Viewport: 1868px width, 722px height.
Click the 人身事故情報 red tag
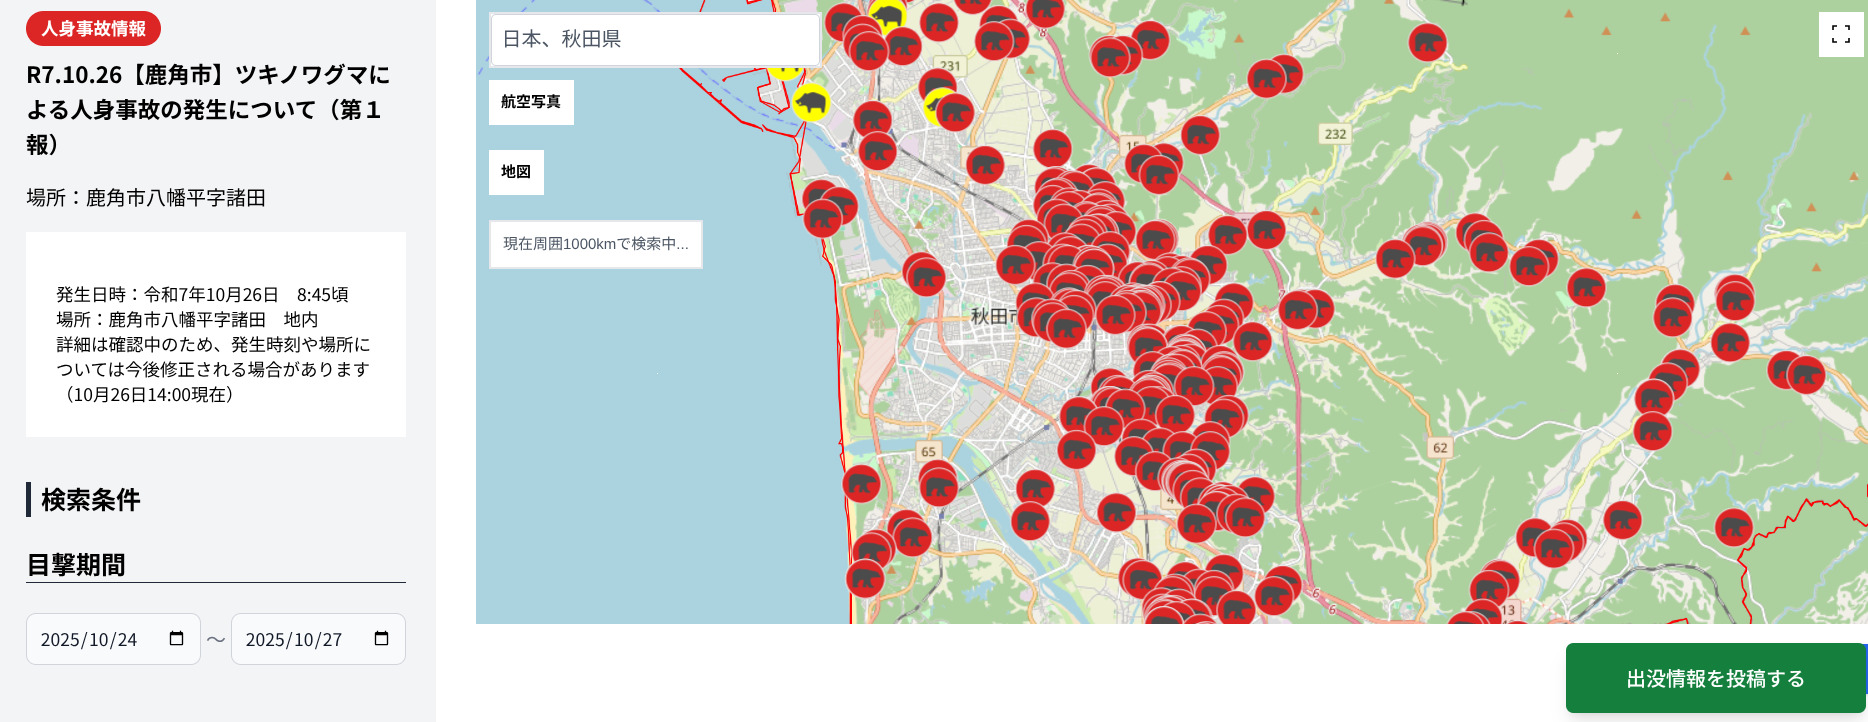coord(93,29)
